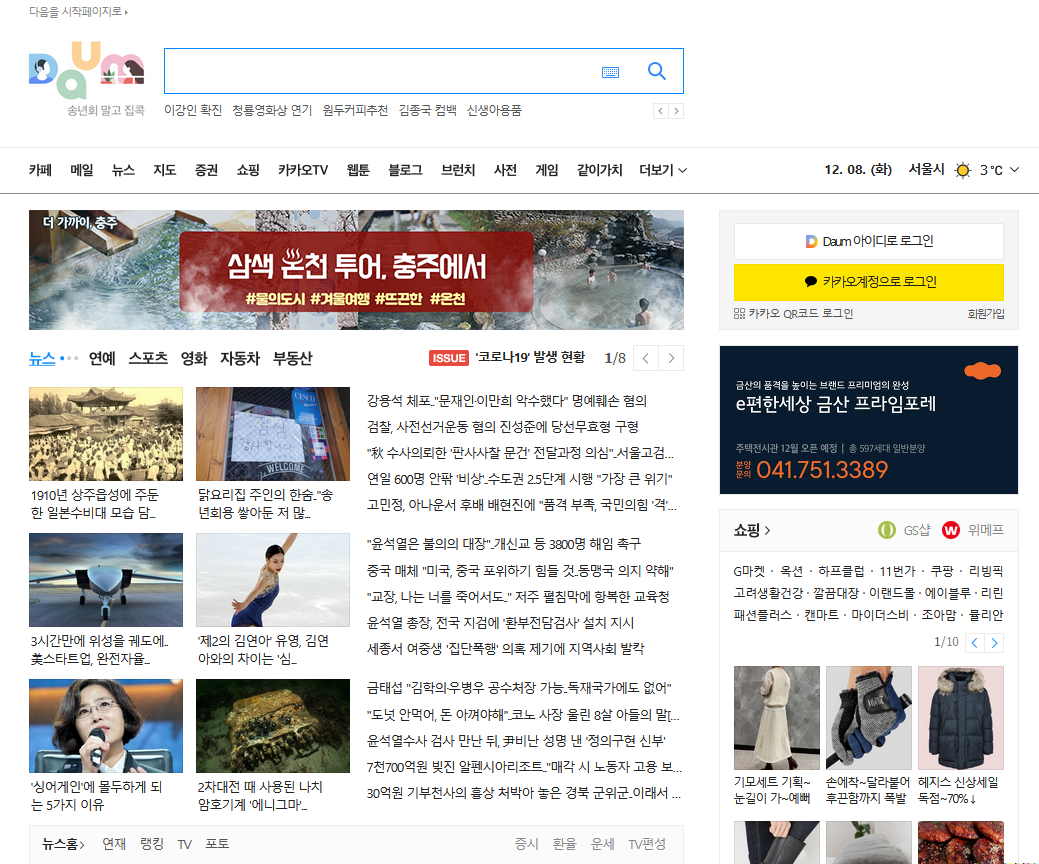The image size is (1039, 864).
Task: Open the 충주 hot spring tour banner
Action: [x=356, y=270]
